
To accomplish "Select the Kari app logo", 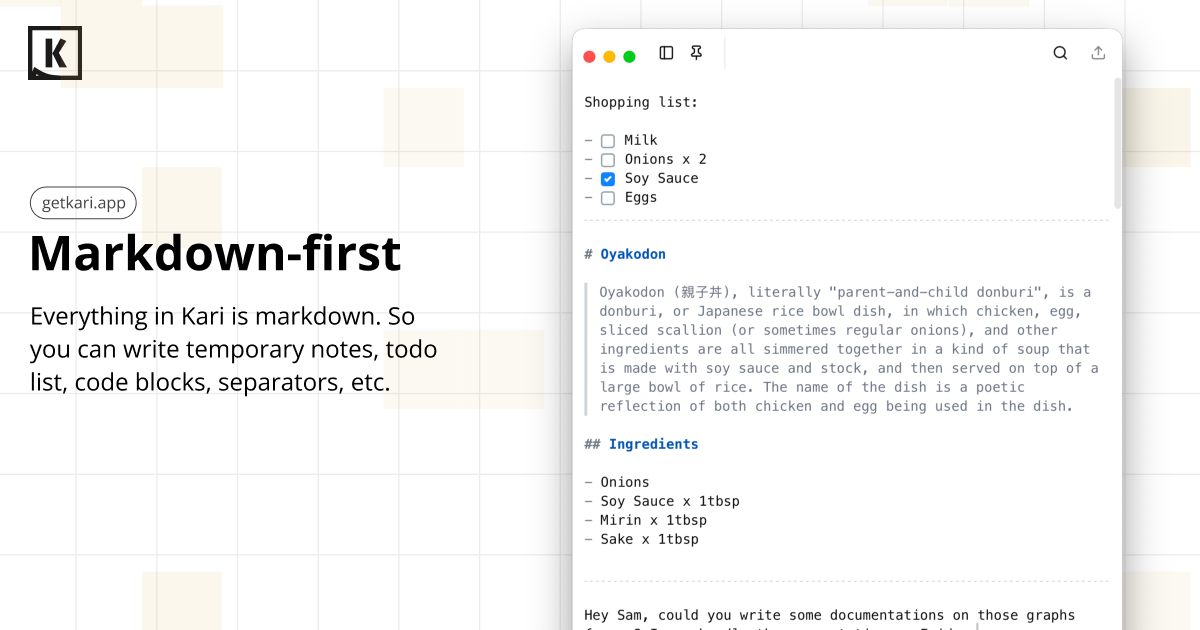I will tap(55, 52).
